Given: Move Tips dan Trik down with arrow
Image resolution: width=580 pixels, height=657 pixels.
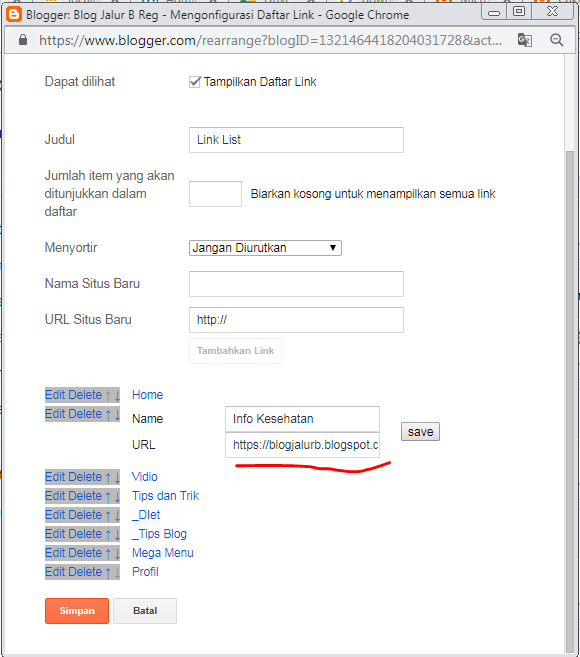Looking at the screenshot, I should point(117,496).
